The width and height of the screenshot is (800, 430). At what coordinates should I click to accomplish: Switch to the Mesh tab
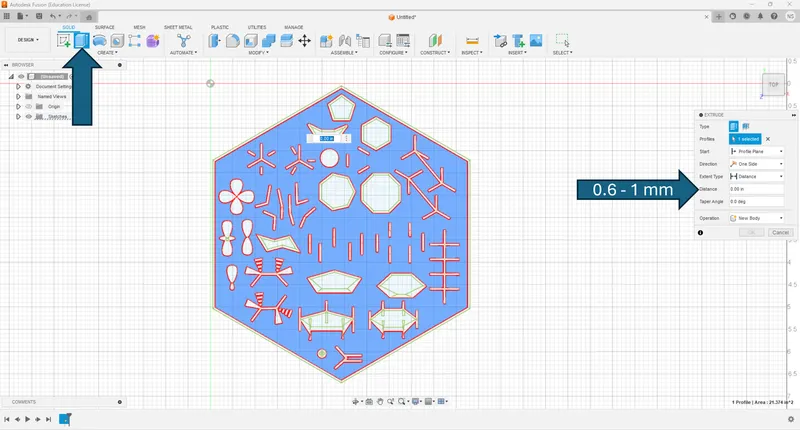[x=139, y=27]
